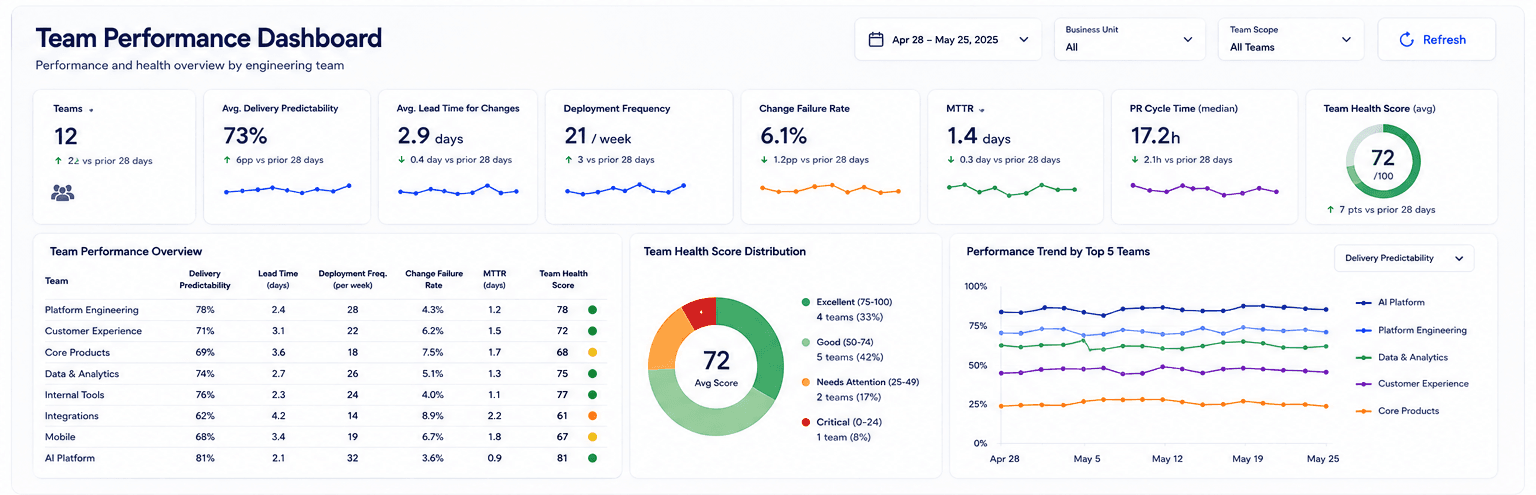Click the light green Good legend dot
The image size is (1536, 495).
point(806,342)
